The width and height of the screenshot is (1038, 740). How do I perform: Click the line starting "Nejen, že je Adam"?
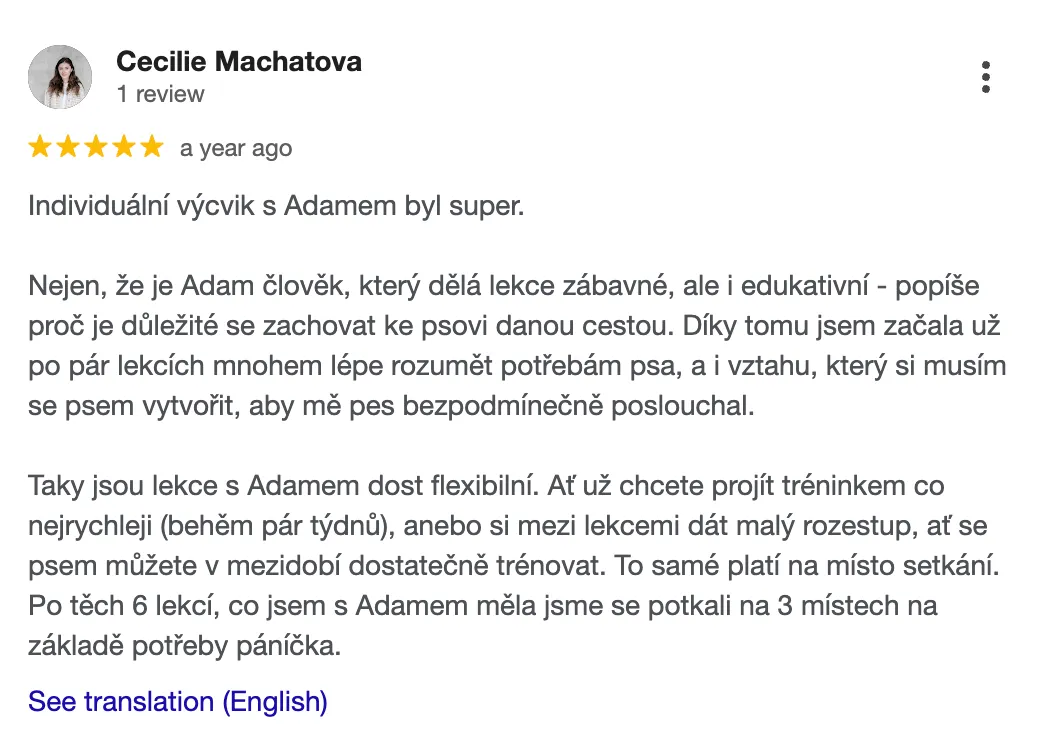click(503, 287)
